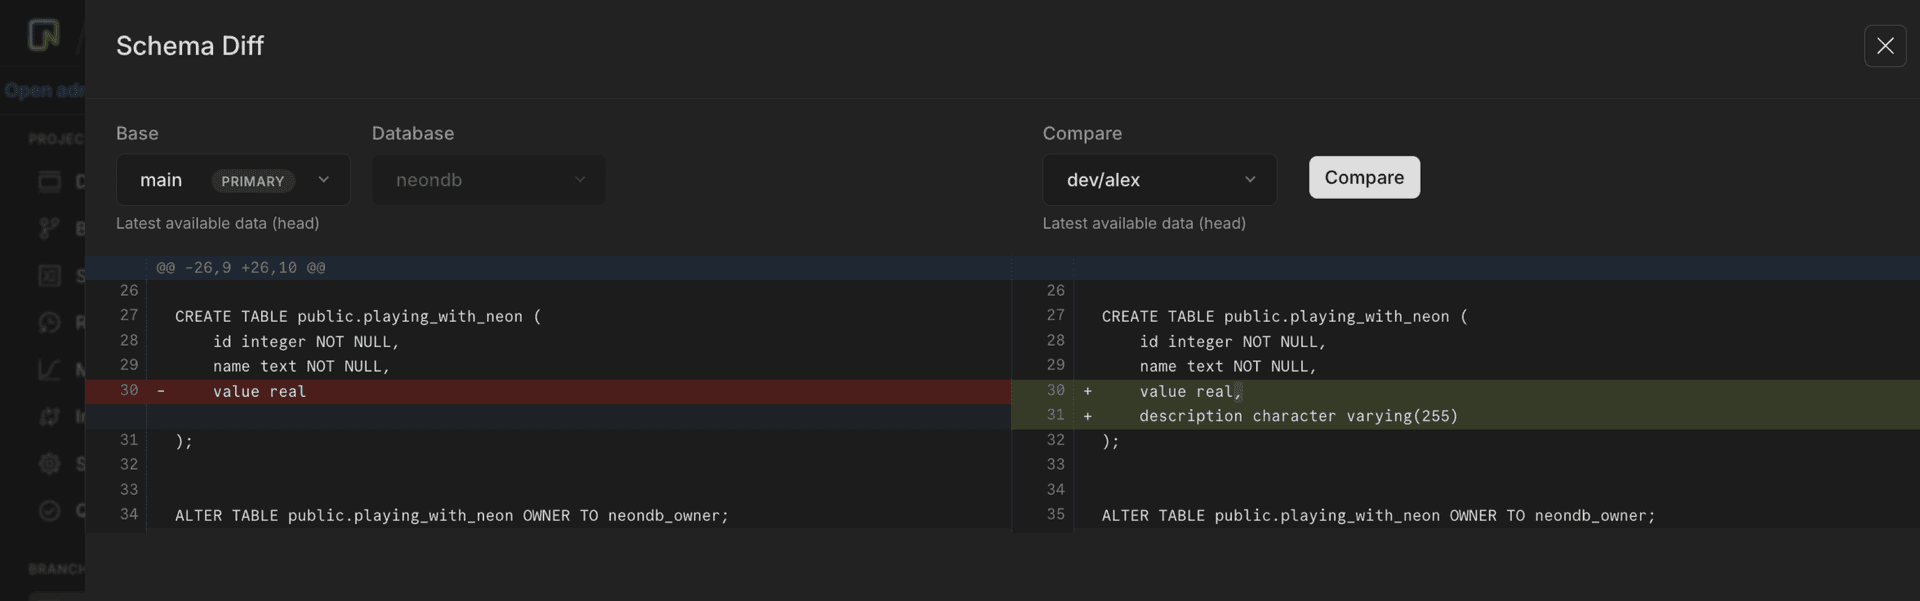Select the removed red line 'value real'

pyautogui.click(x=260, y=391)
